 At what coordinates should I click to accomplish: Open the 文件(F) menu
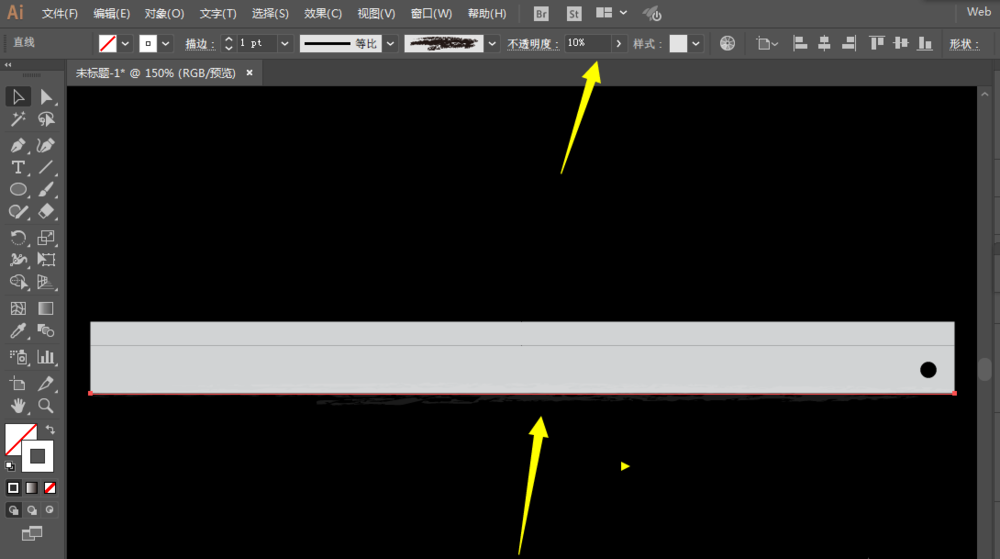59,13
